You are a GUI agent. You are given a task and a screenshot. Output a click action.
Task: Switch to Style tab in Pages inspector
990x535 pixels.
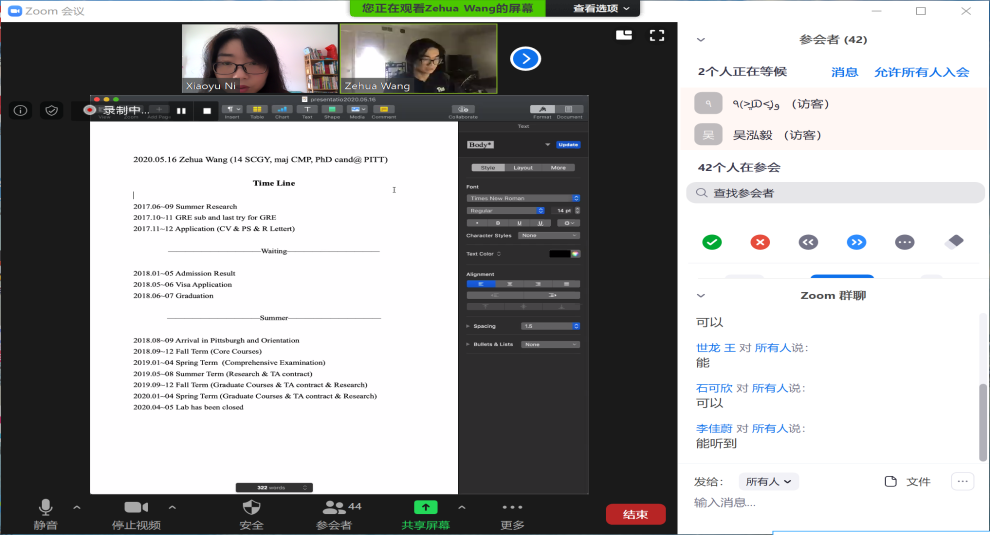coord(488,167)
